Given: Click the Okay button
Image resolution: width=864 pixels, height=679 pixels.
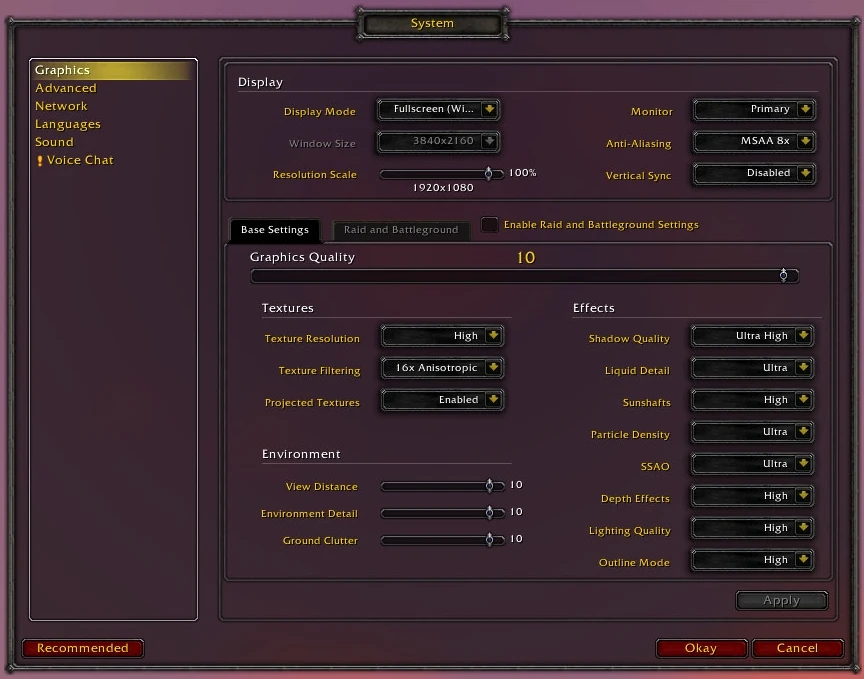Looking at the screenshot, I should [x=701, y=648].
